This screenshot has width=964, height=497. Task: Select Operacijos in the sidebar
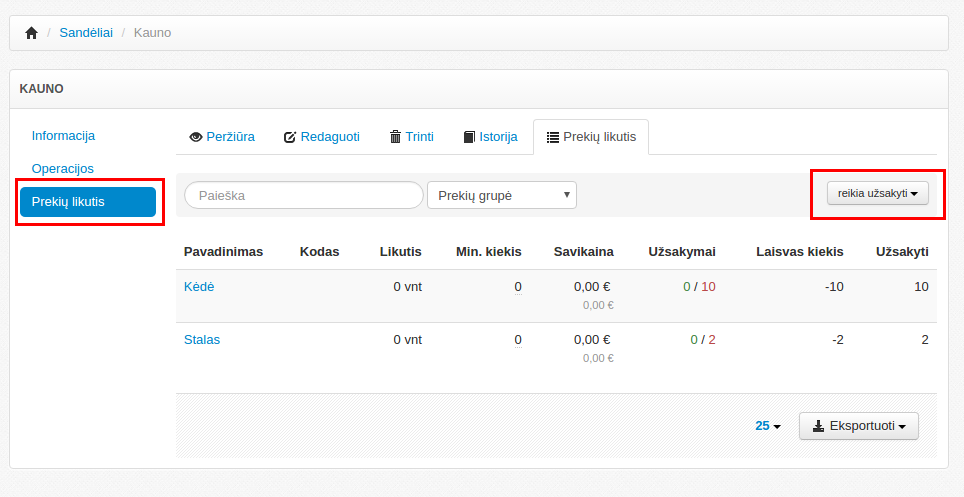click(62, 168)
